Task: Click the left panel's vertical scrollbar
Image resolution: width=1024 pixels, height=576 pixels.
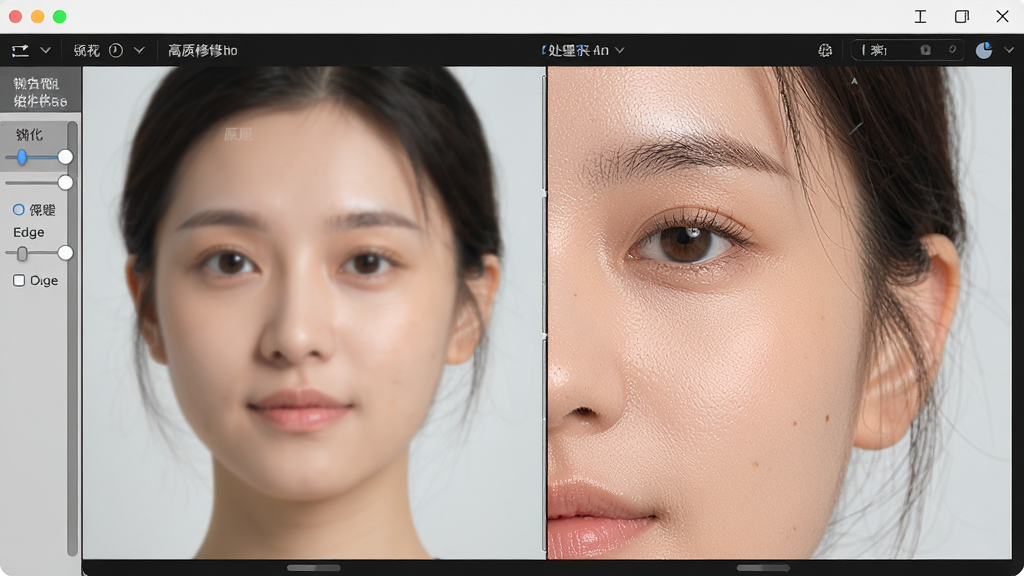Action: coord(72,338)
